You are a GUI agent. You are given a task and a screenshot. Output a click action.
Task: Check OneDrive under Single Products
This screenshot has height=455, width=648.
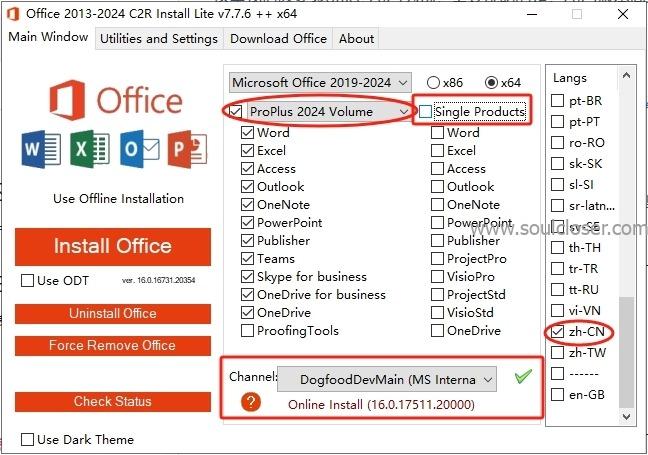(x=437, y=331)
